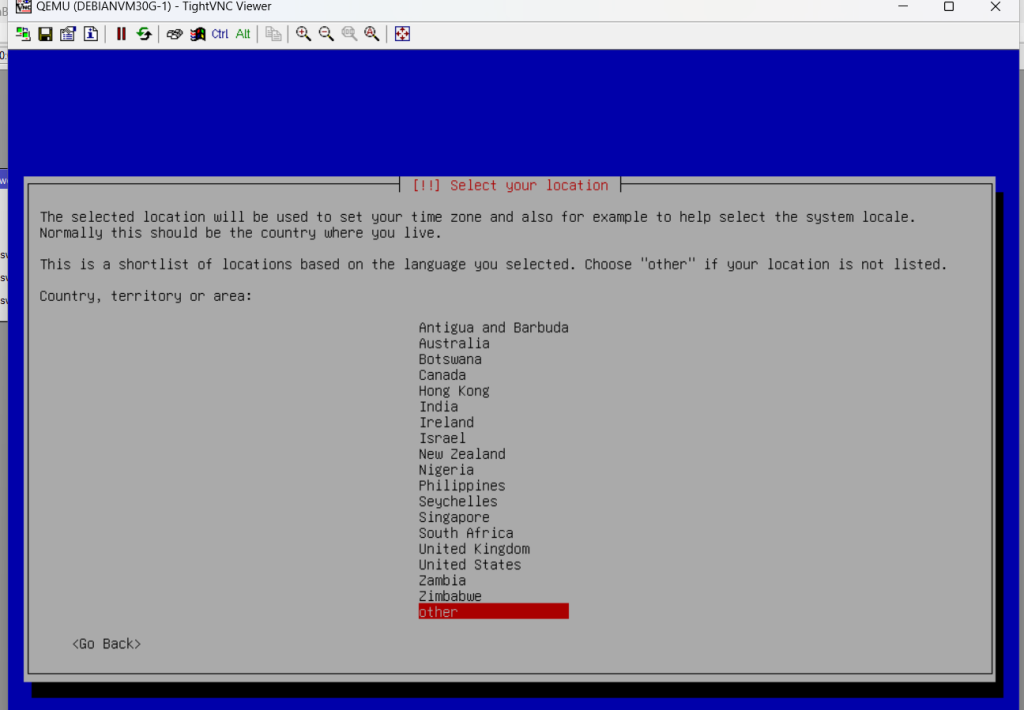Choose the highlighted "other" location entry
The image size is (1024, 710).
(493, 612)
